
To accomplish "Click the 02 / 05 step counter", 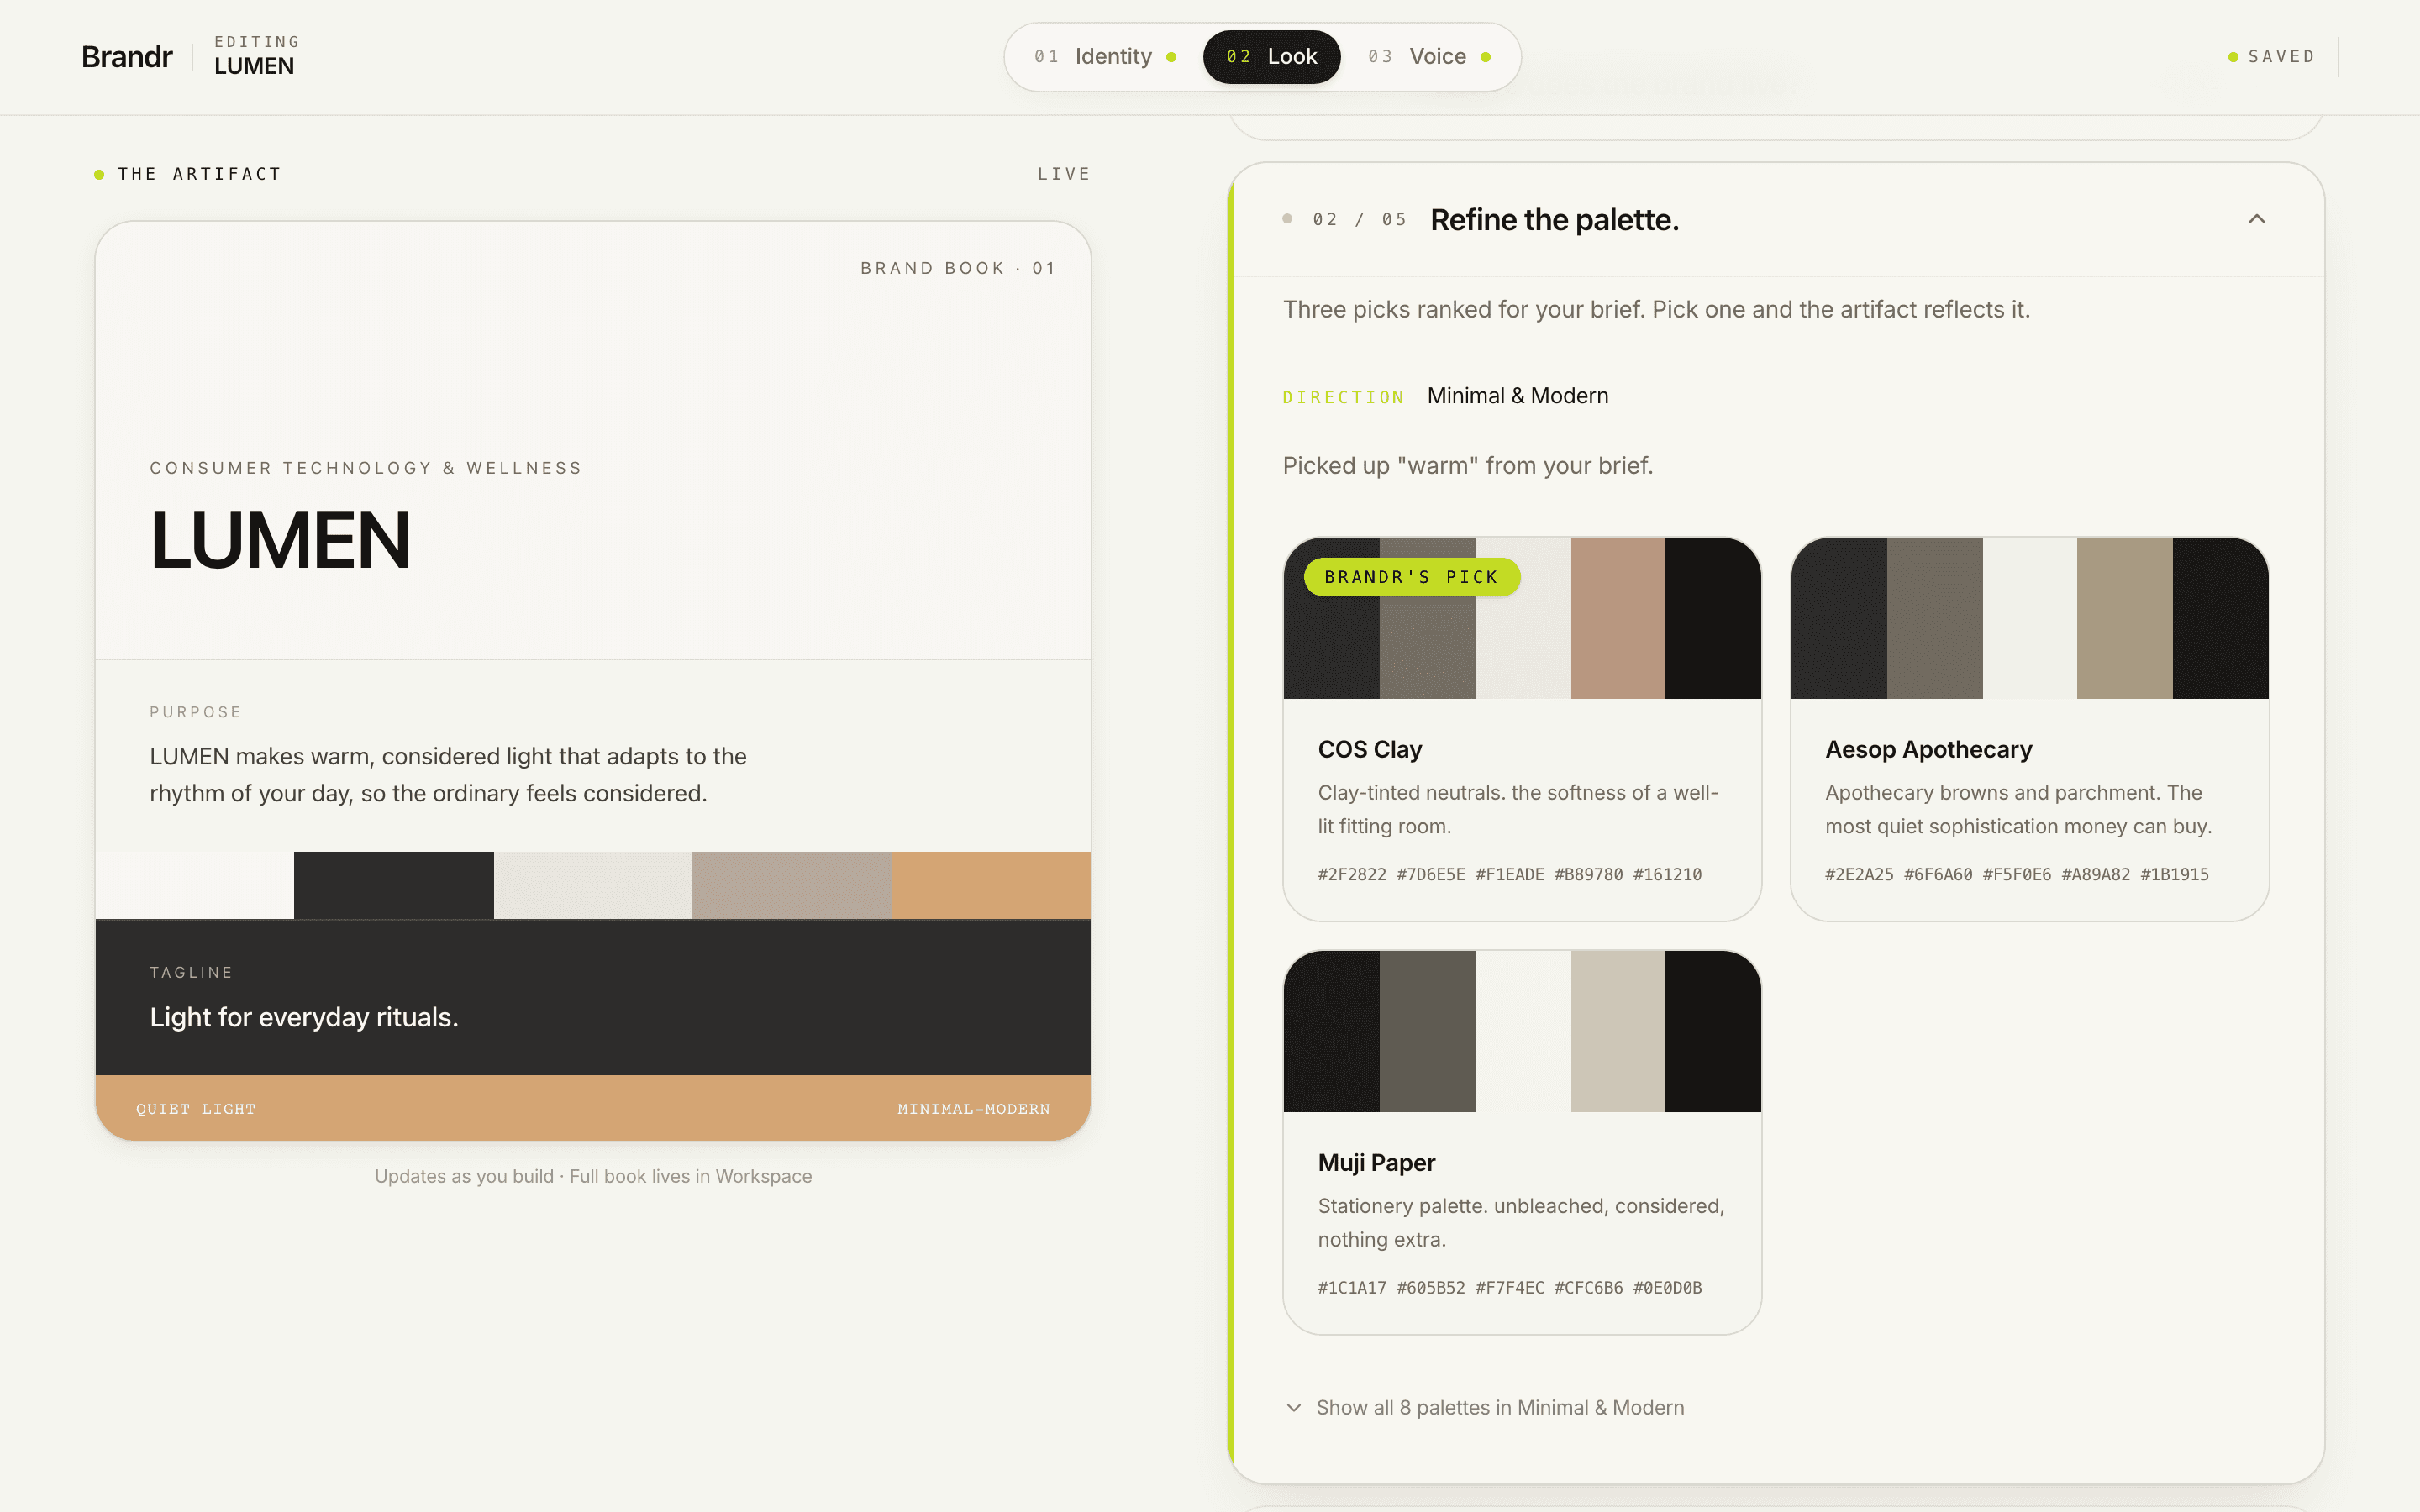I will coord(1359,220).
